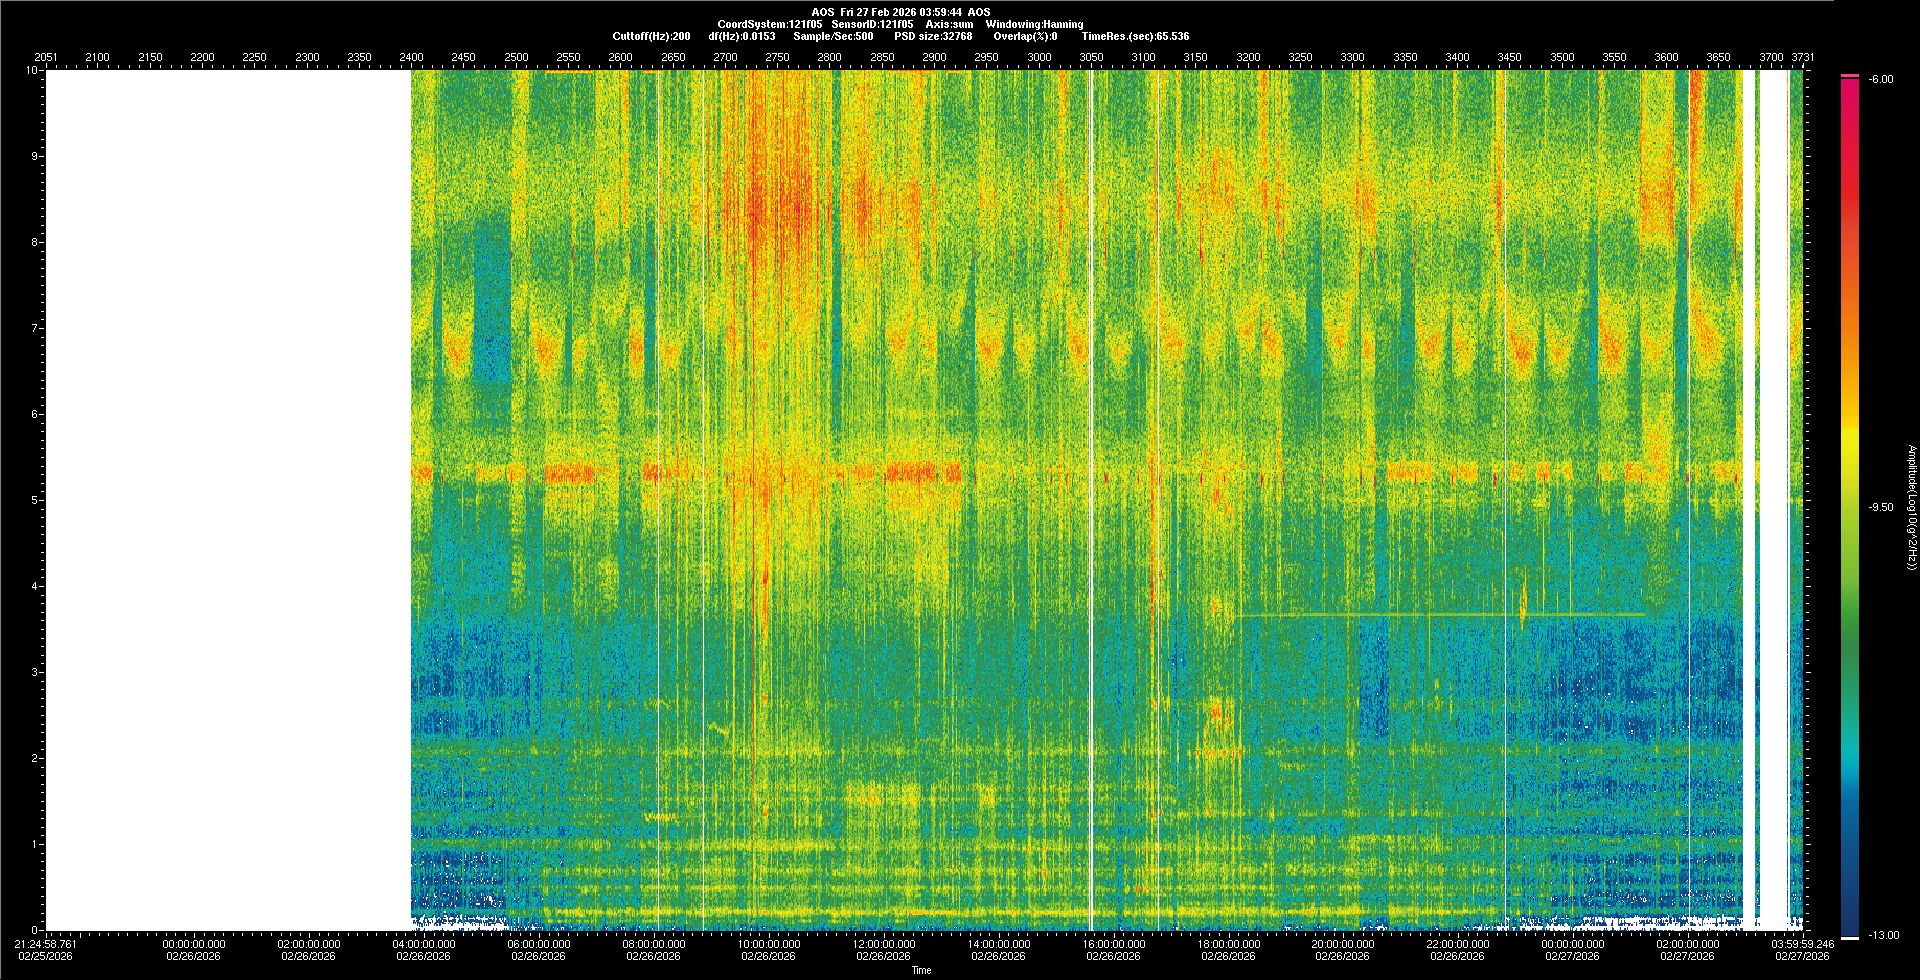Click the large white data-gap region on the left

pos(228,500)
